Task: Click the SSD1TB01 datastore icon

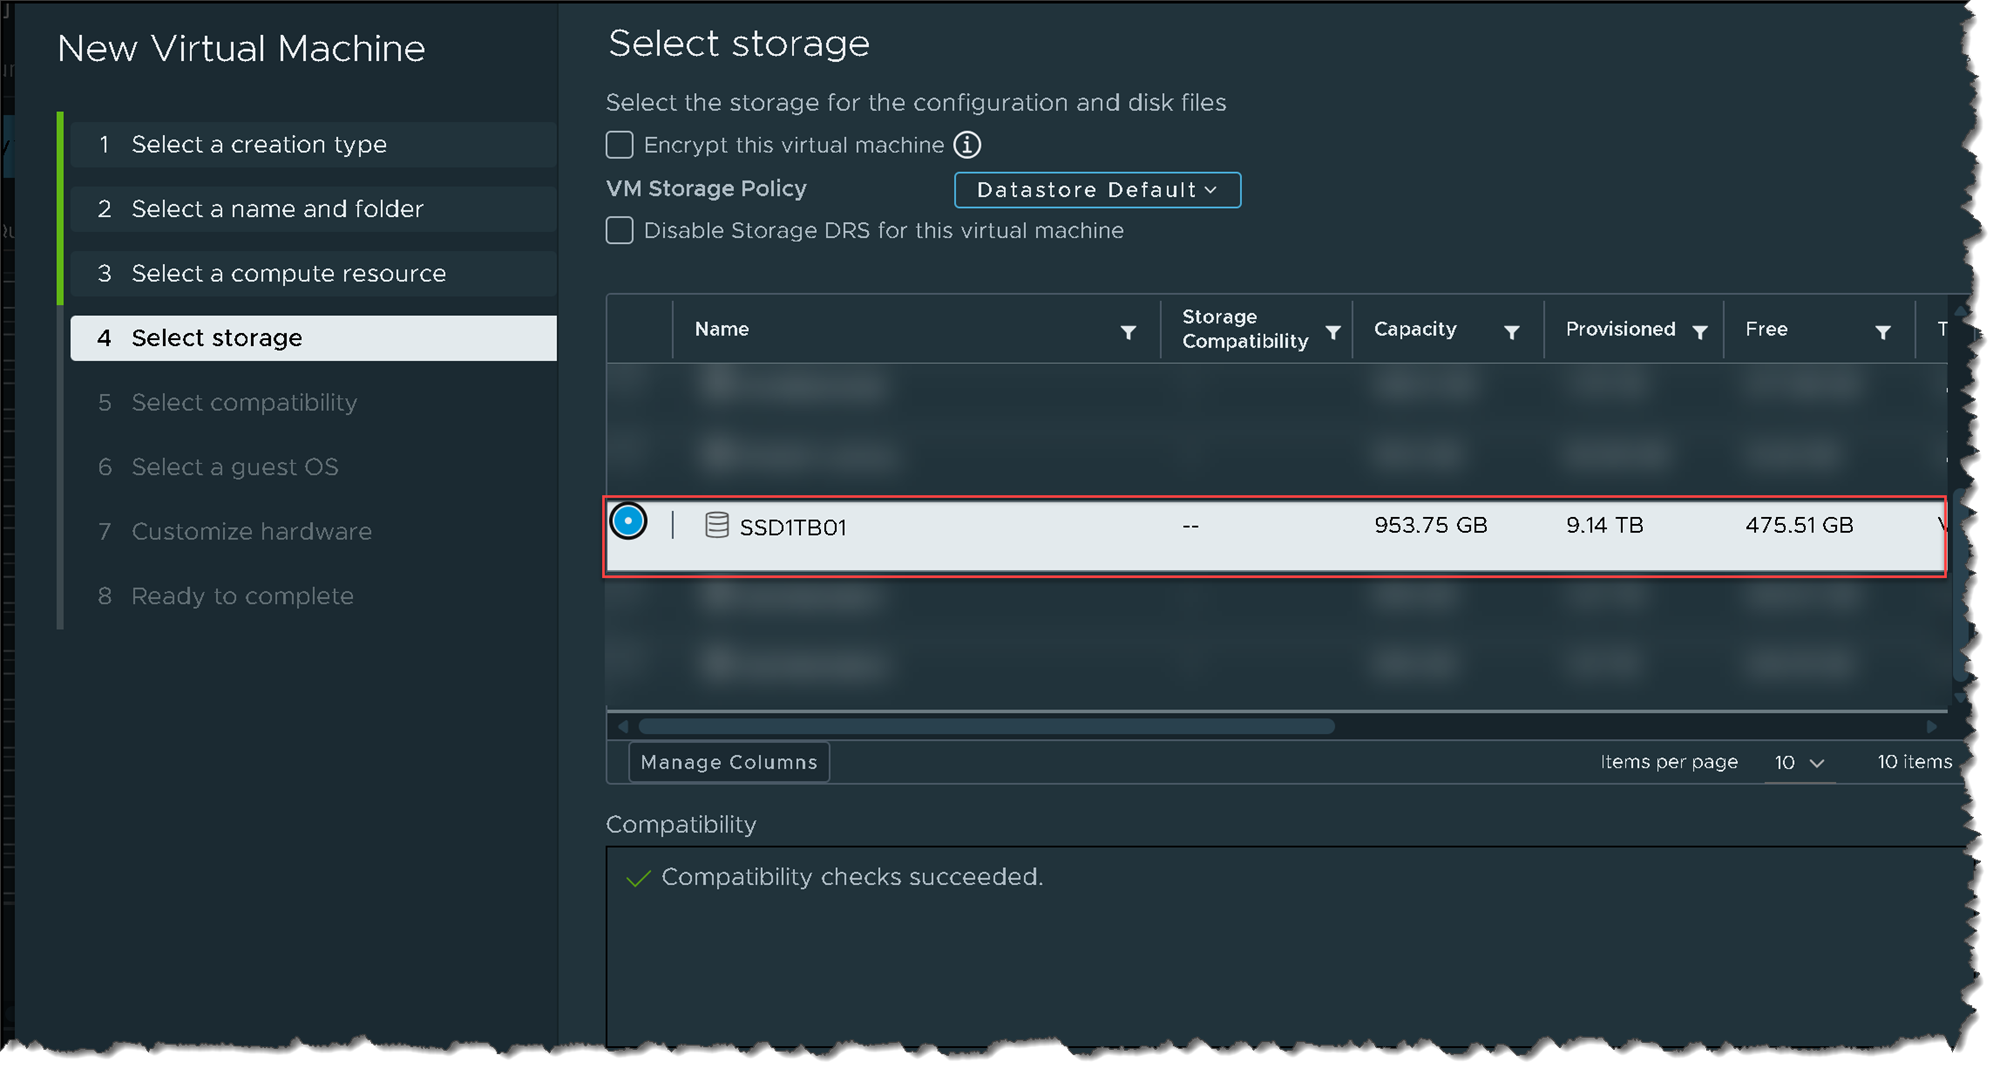Action: point(716,526)
